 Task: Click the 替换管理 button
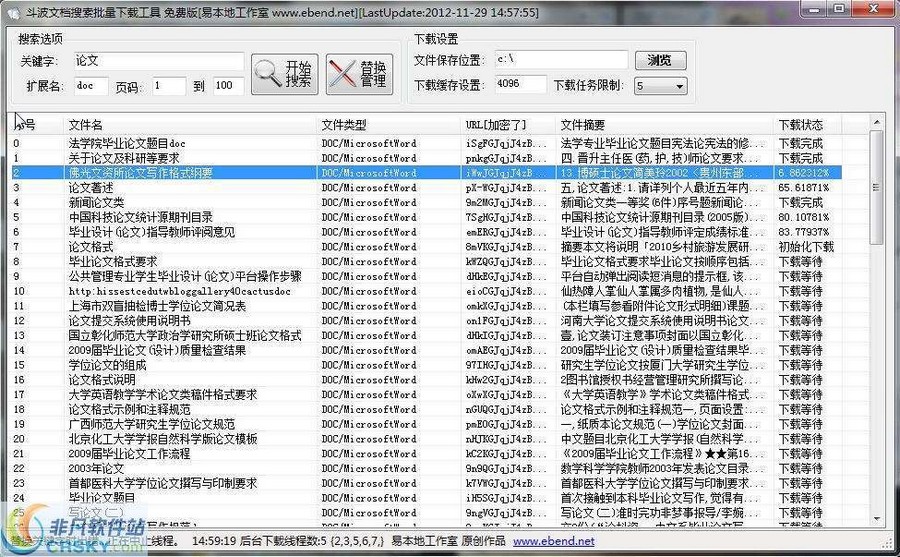359,75
